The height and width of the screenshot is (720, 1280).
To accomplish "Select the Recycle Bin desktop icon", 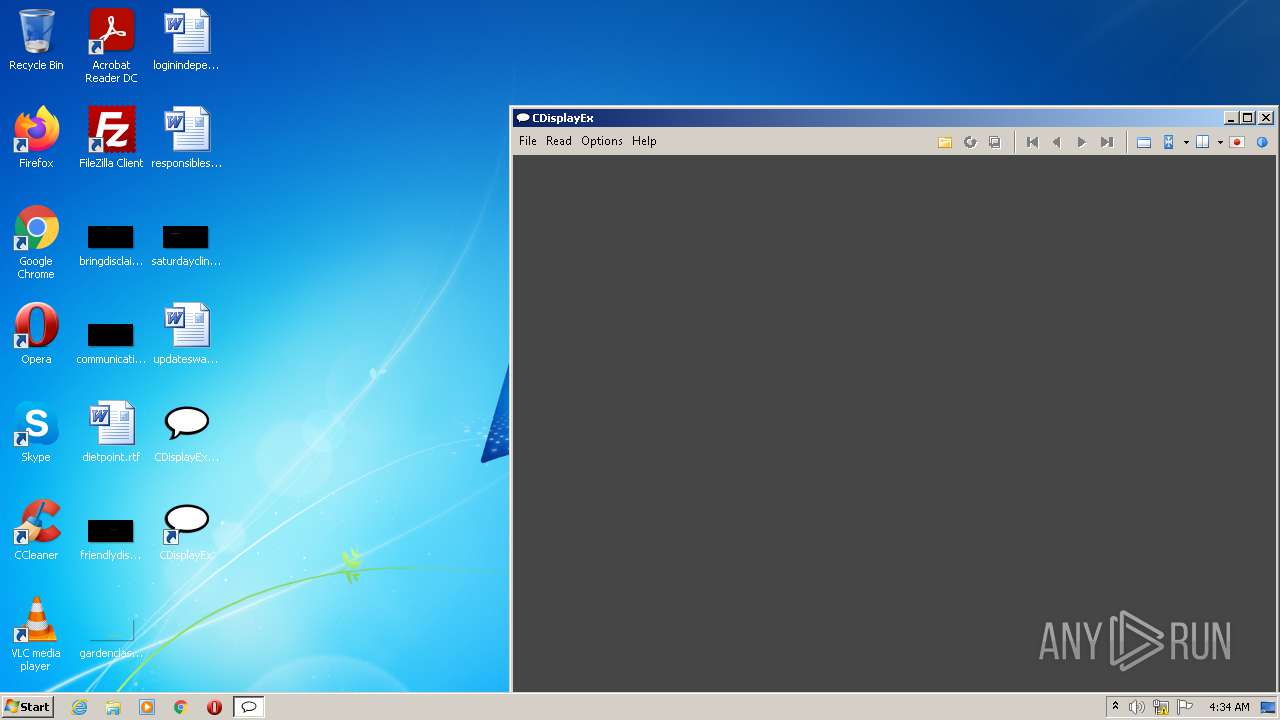I will click(x=36, y=41).
